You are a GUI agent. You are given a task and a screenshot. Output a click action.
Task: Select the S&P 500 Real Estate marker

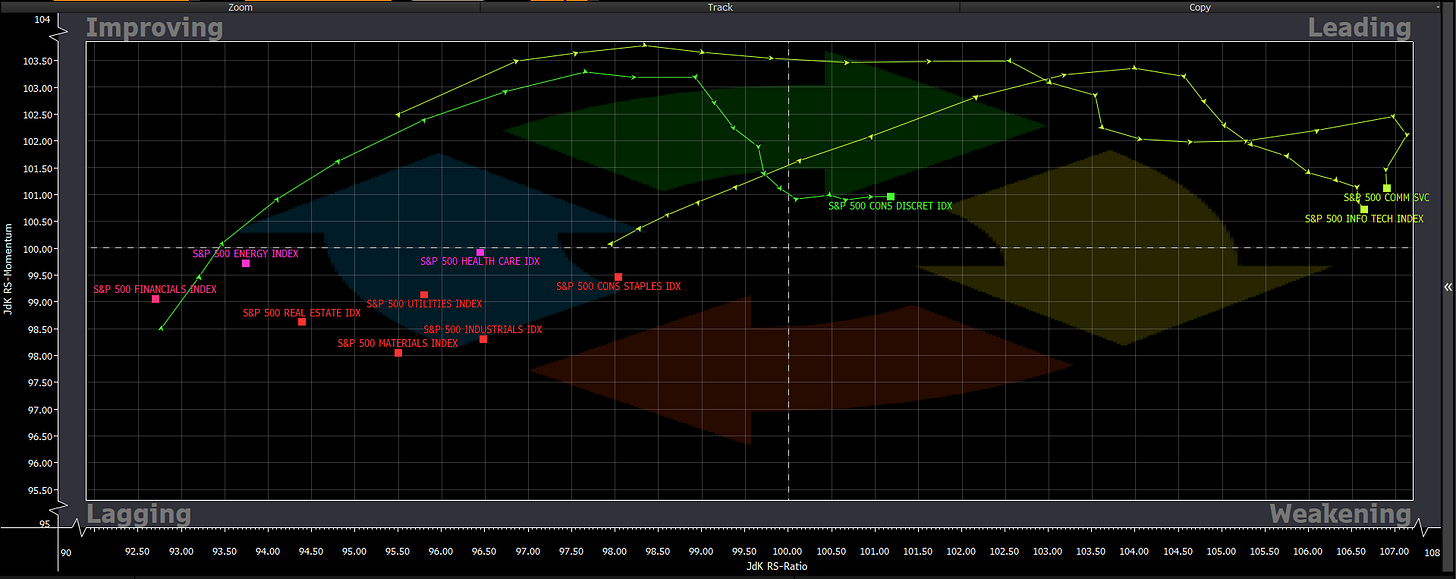pos(302,321)
